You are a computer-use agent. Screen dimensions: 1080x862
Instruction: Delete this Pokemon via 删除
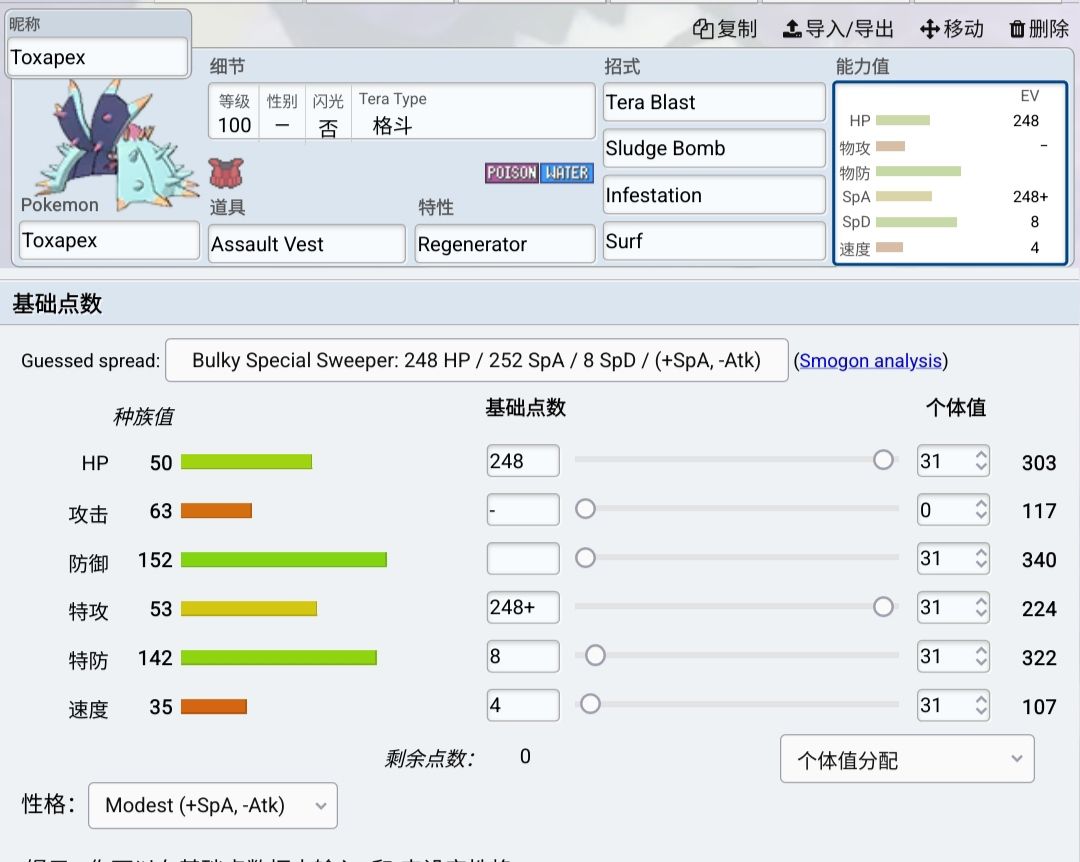pos(1039,29)
